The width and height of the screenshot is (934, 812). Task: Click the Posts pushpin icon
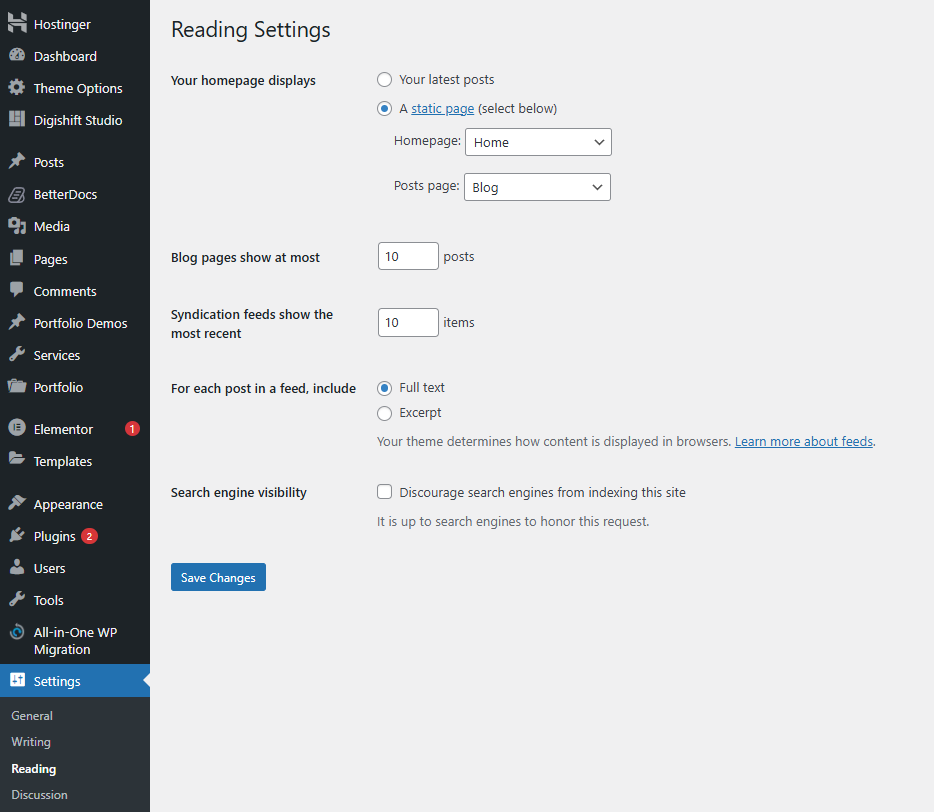coord(17,162)
